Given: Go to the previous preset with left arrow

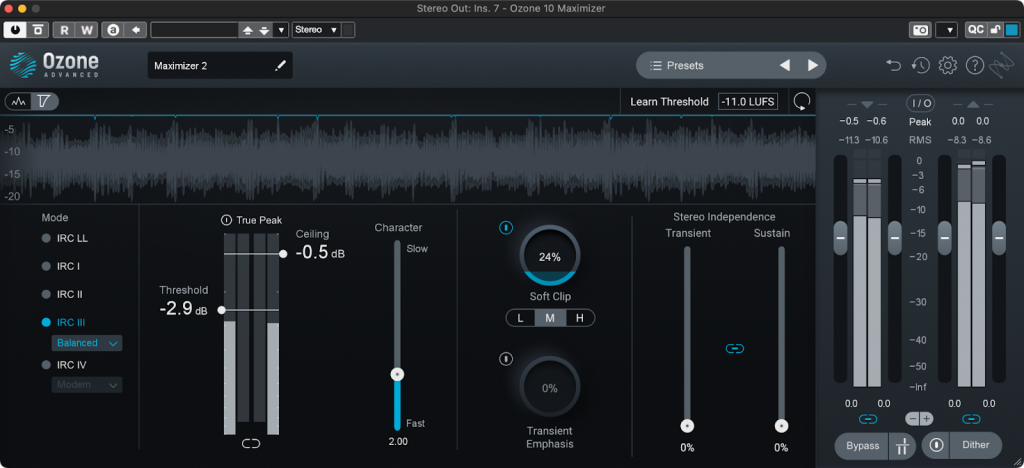Looking at the screenshot, I should coord(785,65).
